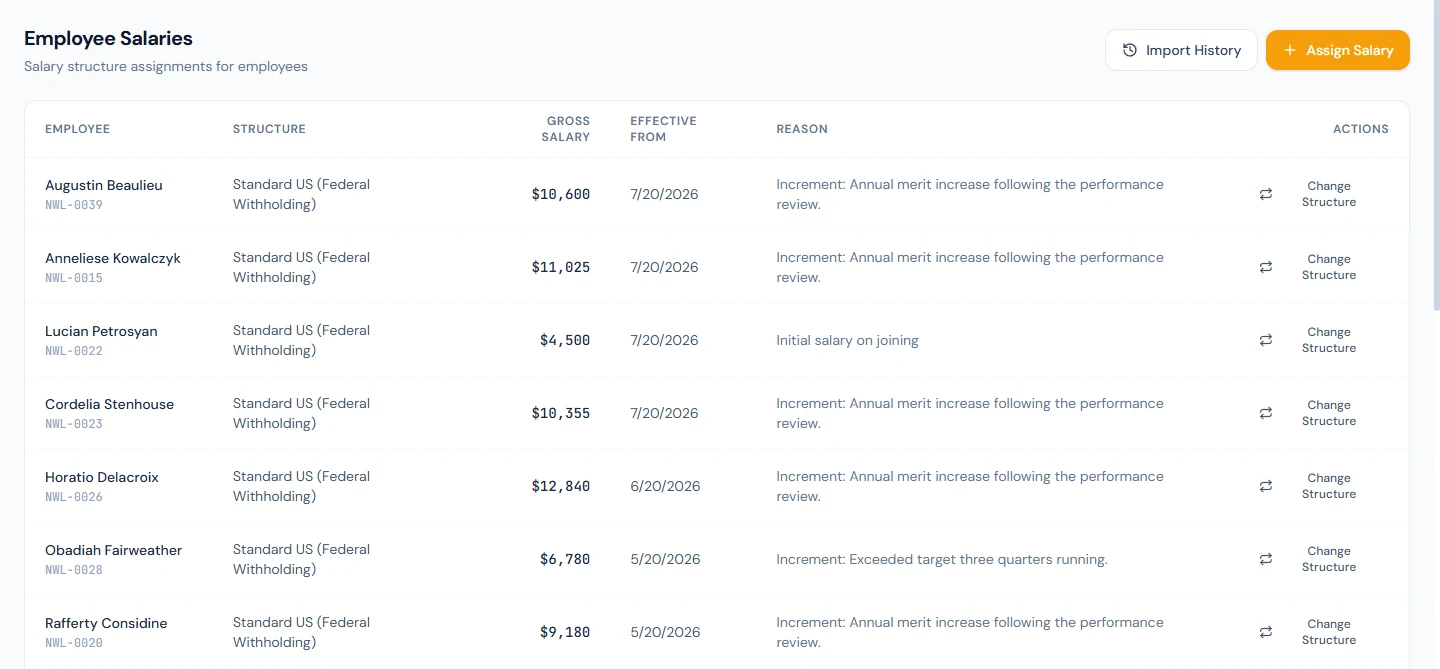Click the Gross Salary column header
This screenshot has height=669, width=1440.
566,129
